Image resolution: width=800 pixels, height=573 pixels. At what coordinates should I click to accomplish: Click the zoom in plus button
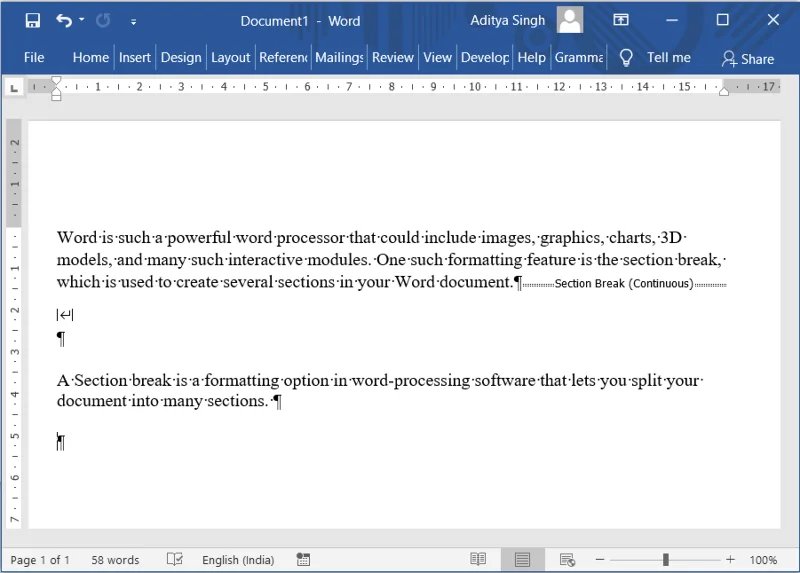pos(730,560)
